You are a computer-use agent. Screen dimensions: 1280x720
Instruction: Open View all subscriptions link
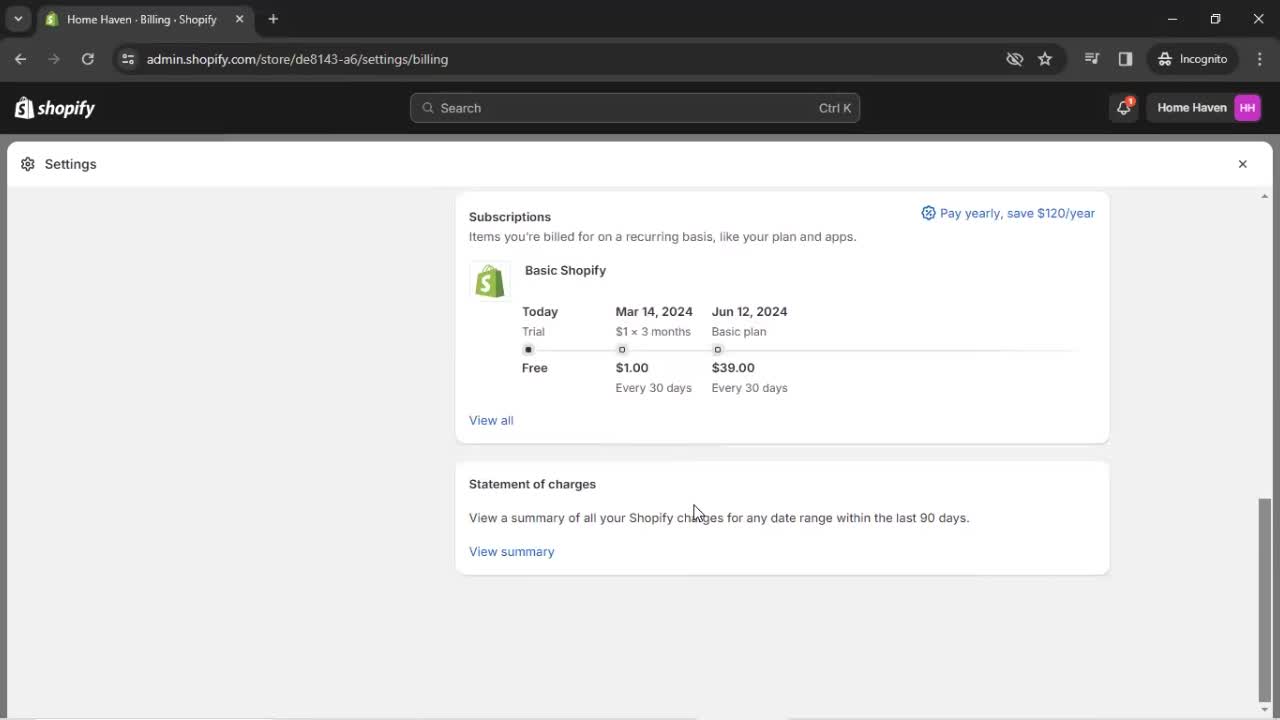(x=491, y=420)
